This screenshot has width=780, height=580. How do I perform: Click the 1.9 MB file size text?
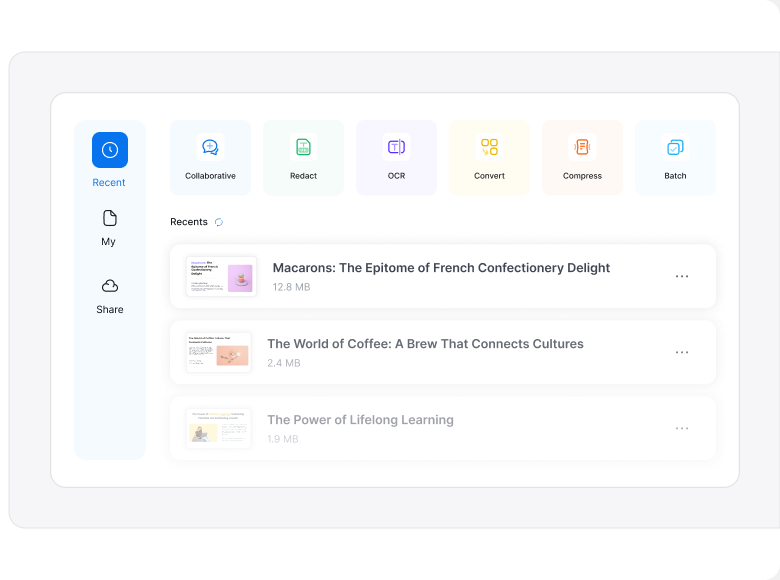[x=283, y=439]
